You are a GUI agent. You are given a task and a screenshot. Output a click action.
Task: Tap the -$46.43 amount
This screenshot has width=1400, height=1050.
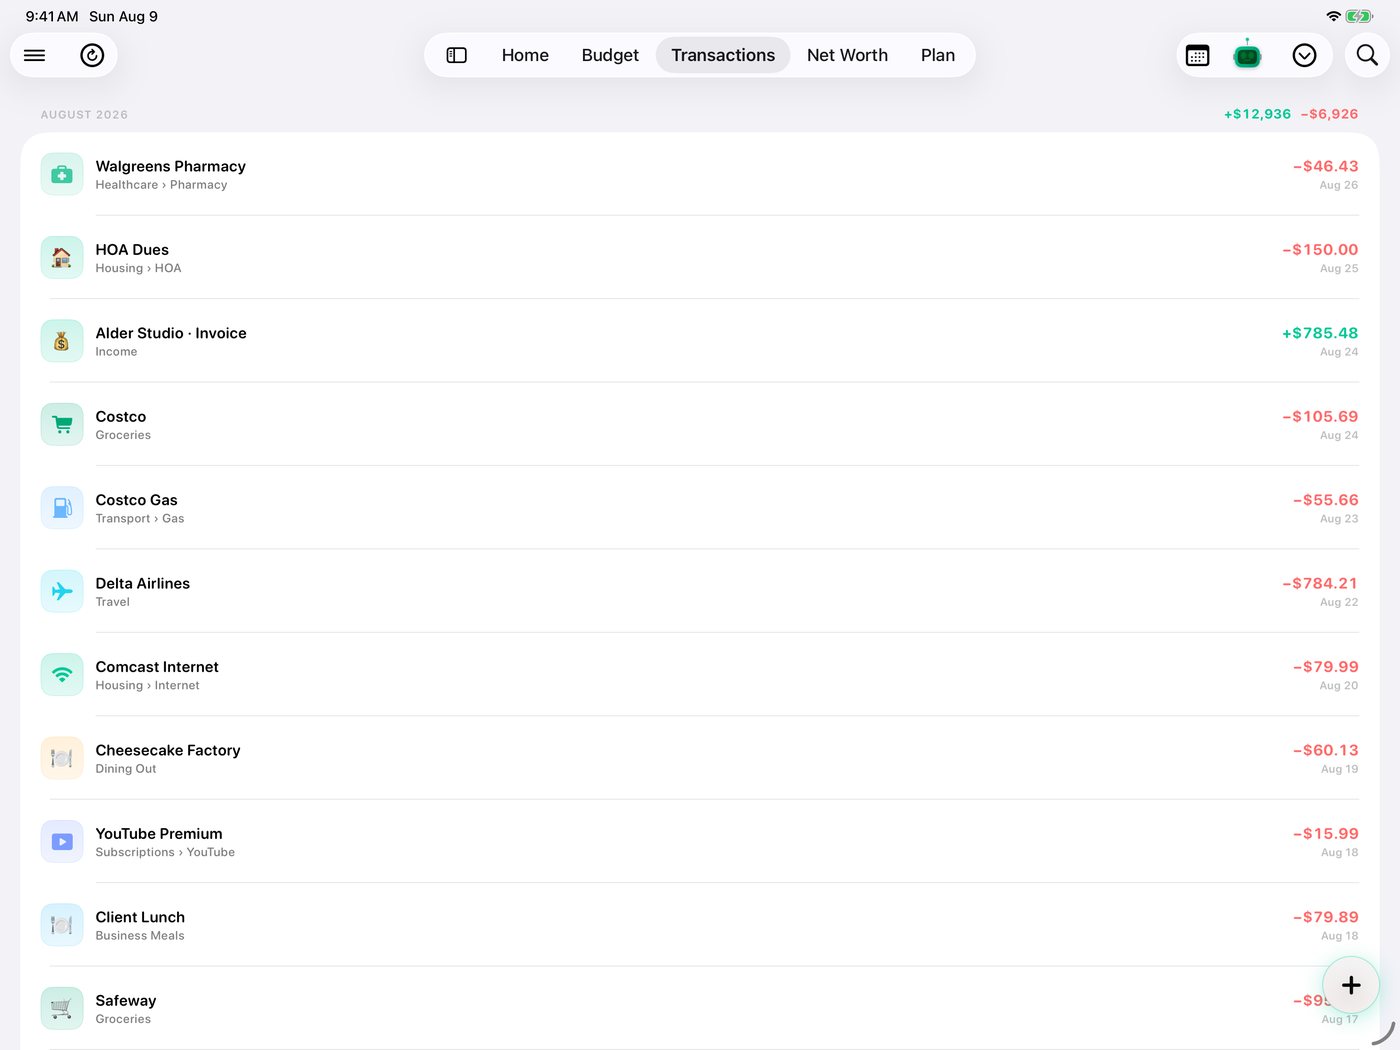pos(1325,166)
